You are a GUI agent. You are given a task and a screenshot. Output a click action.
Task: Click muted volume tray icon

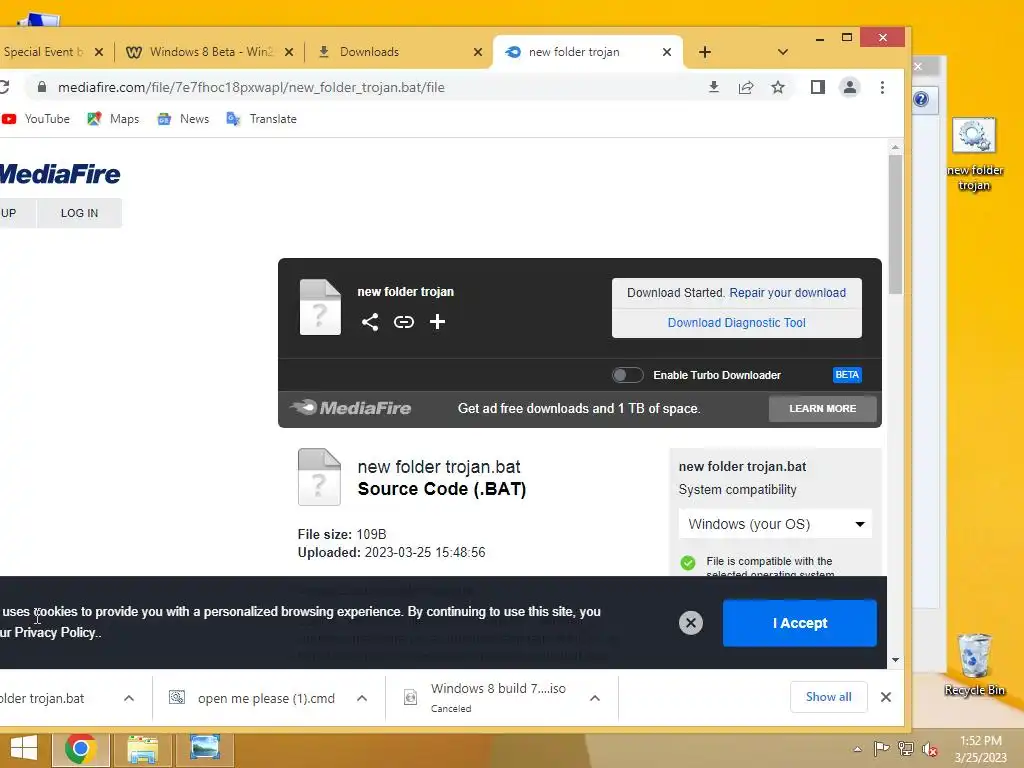pos(929,749)
